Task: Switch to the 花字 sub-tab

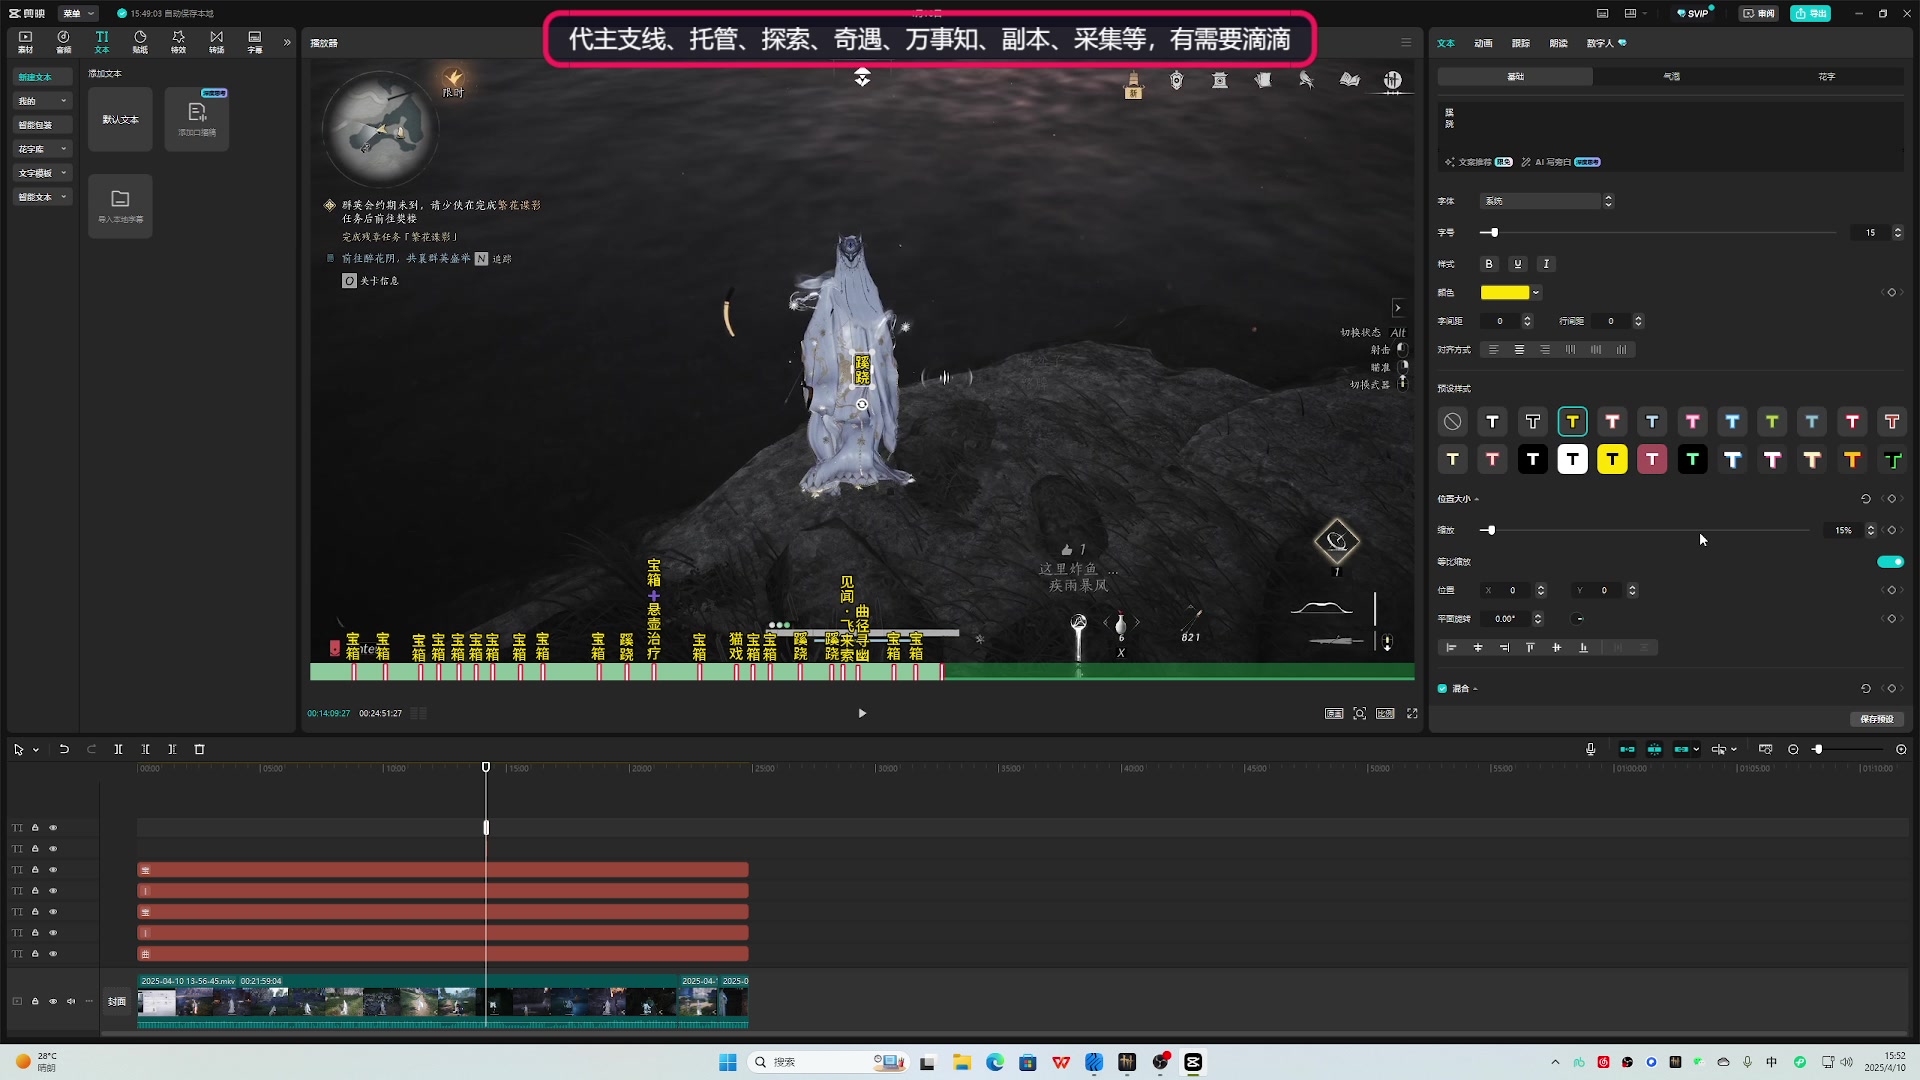Action: pyautogui.click(x=1827, y=77)
